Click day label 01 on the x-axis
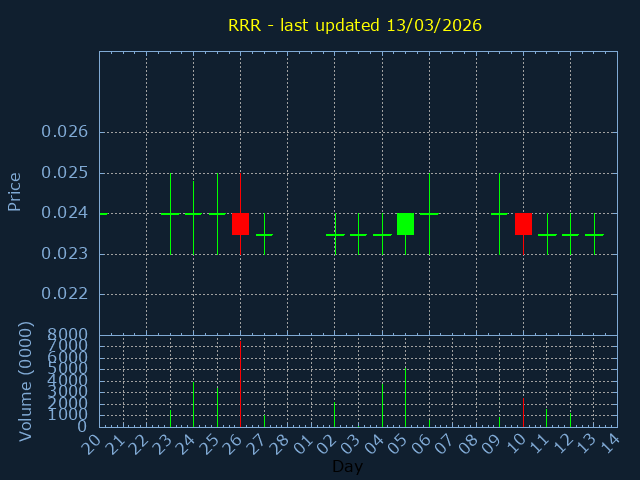Screen dimensions: 640x480 (303, 443)
